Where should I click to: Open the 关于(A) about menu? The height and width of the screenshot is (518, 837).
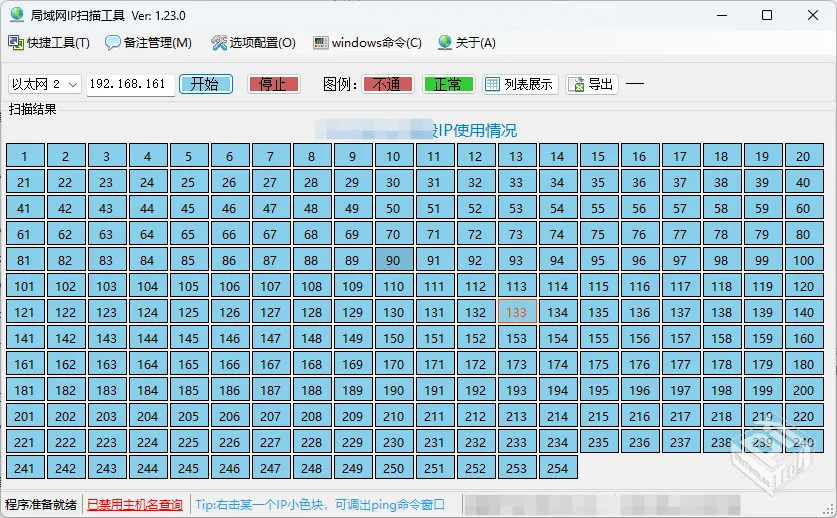click(466, 43)
